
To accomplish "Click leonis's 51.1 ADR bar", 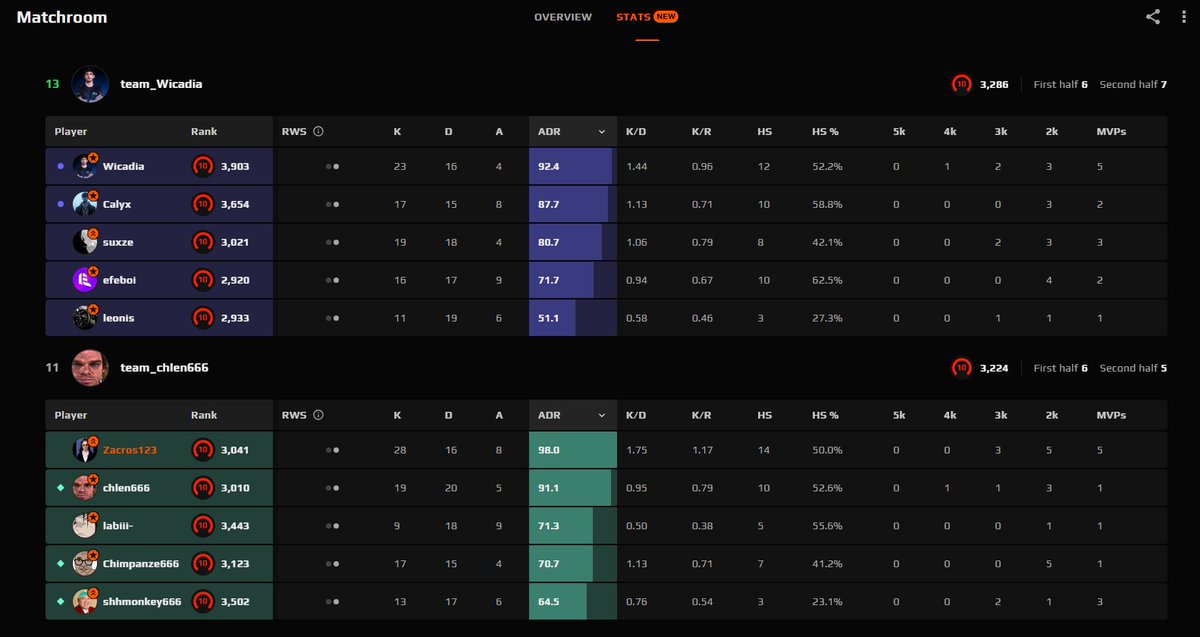I will 573,318.
